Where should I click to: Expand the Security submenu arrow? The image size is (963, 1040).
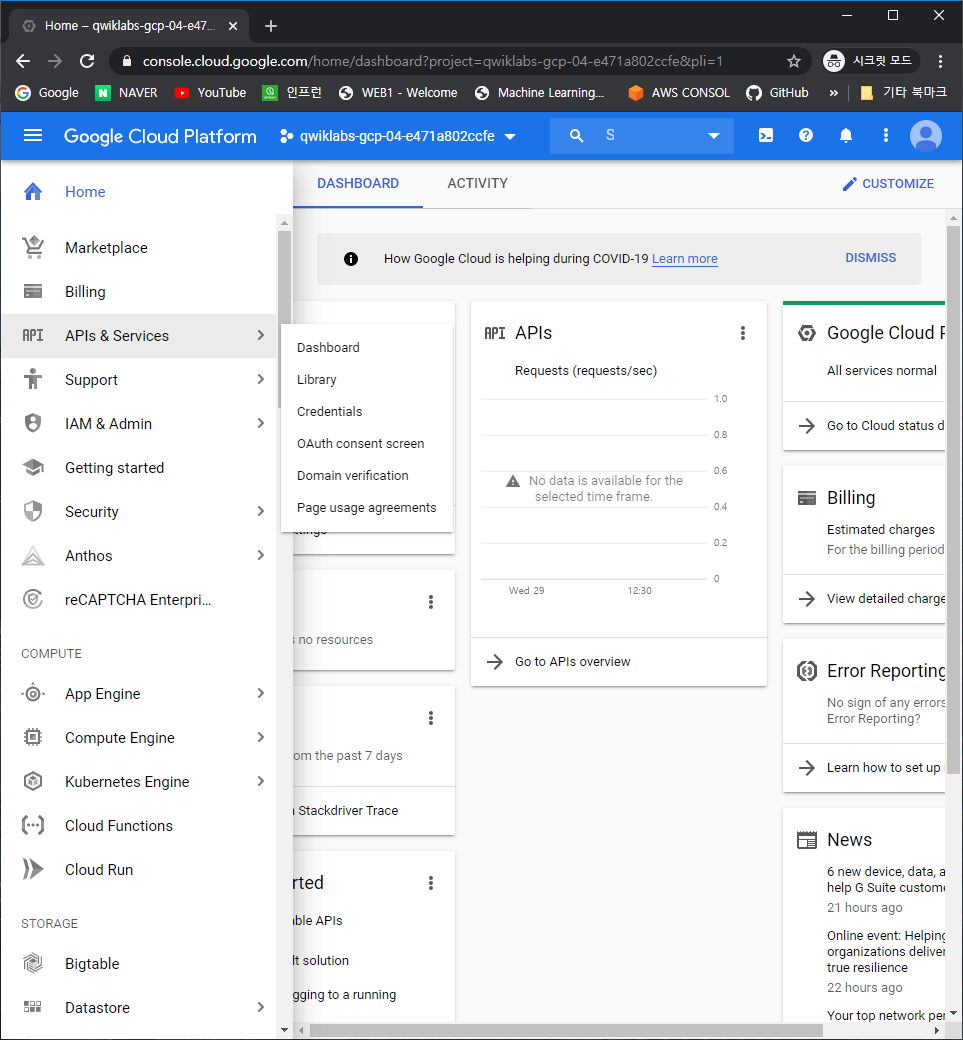point(261,511)
